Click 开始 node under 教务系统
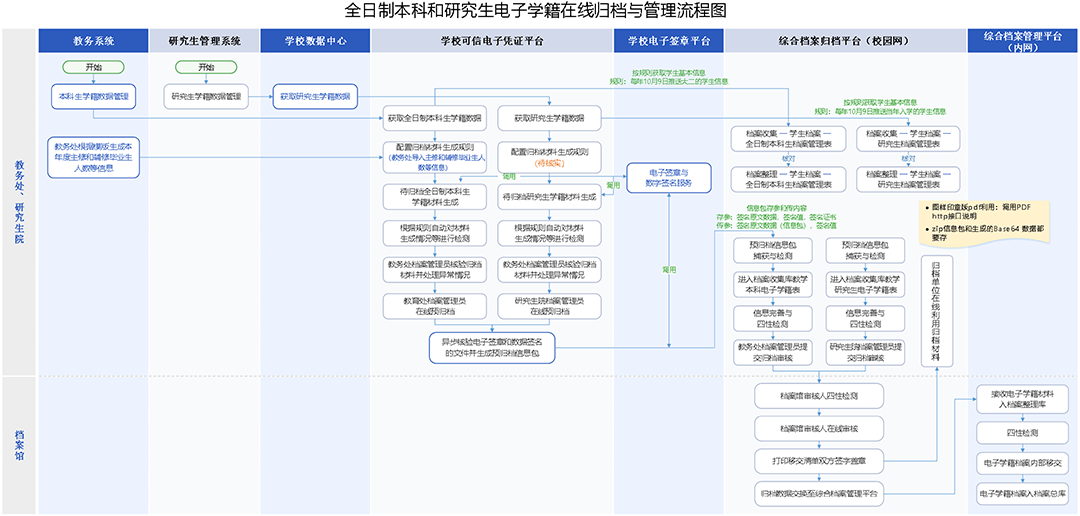The height and width of the screenshot is (516, 1080). click(94, 67)
